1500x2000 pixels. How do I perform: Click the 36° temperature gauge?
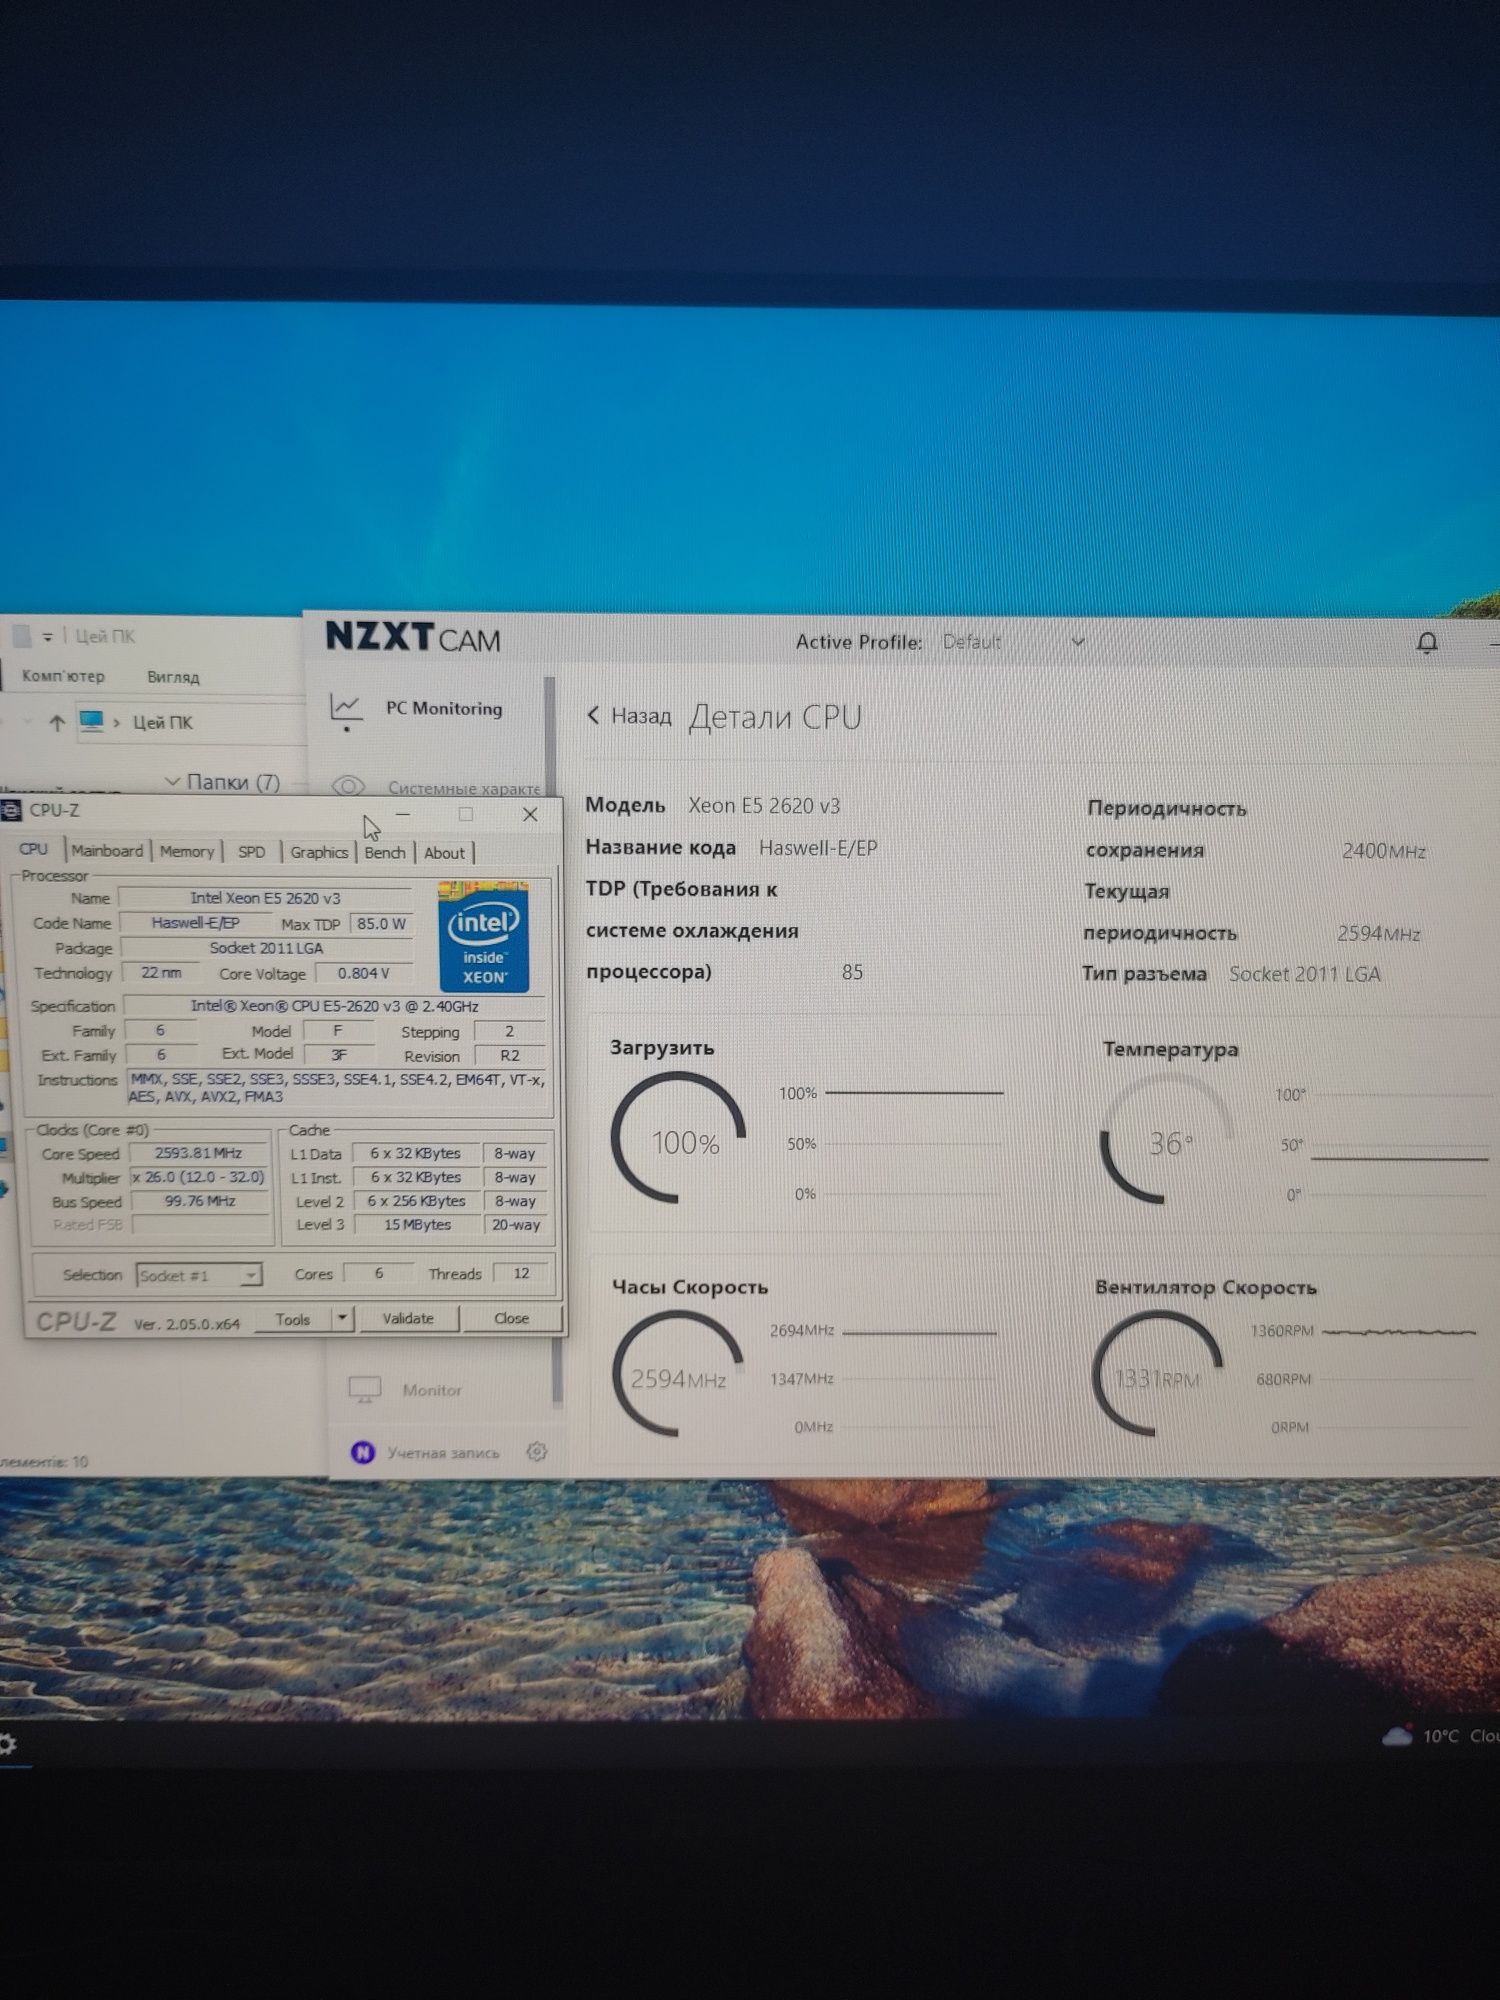tap(1167, 1140)
